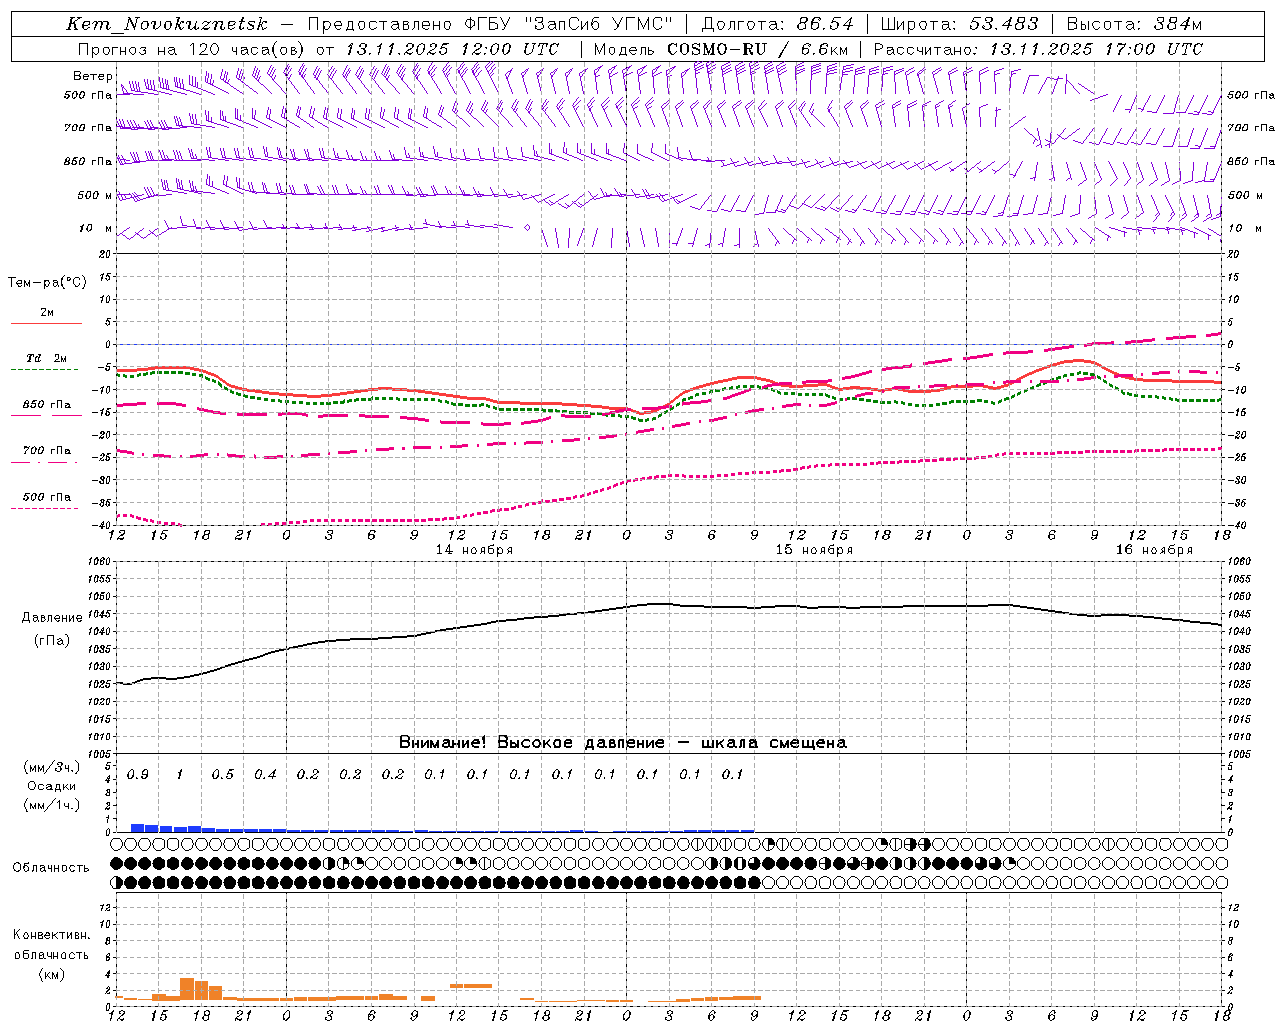The height and width of the screenshot is (1024, 1280).
Task: Click the 'Высота: 384м' header value
Action: point(1134,24)
